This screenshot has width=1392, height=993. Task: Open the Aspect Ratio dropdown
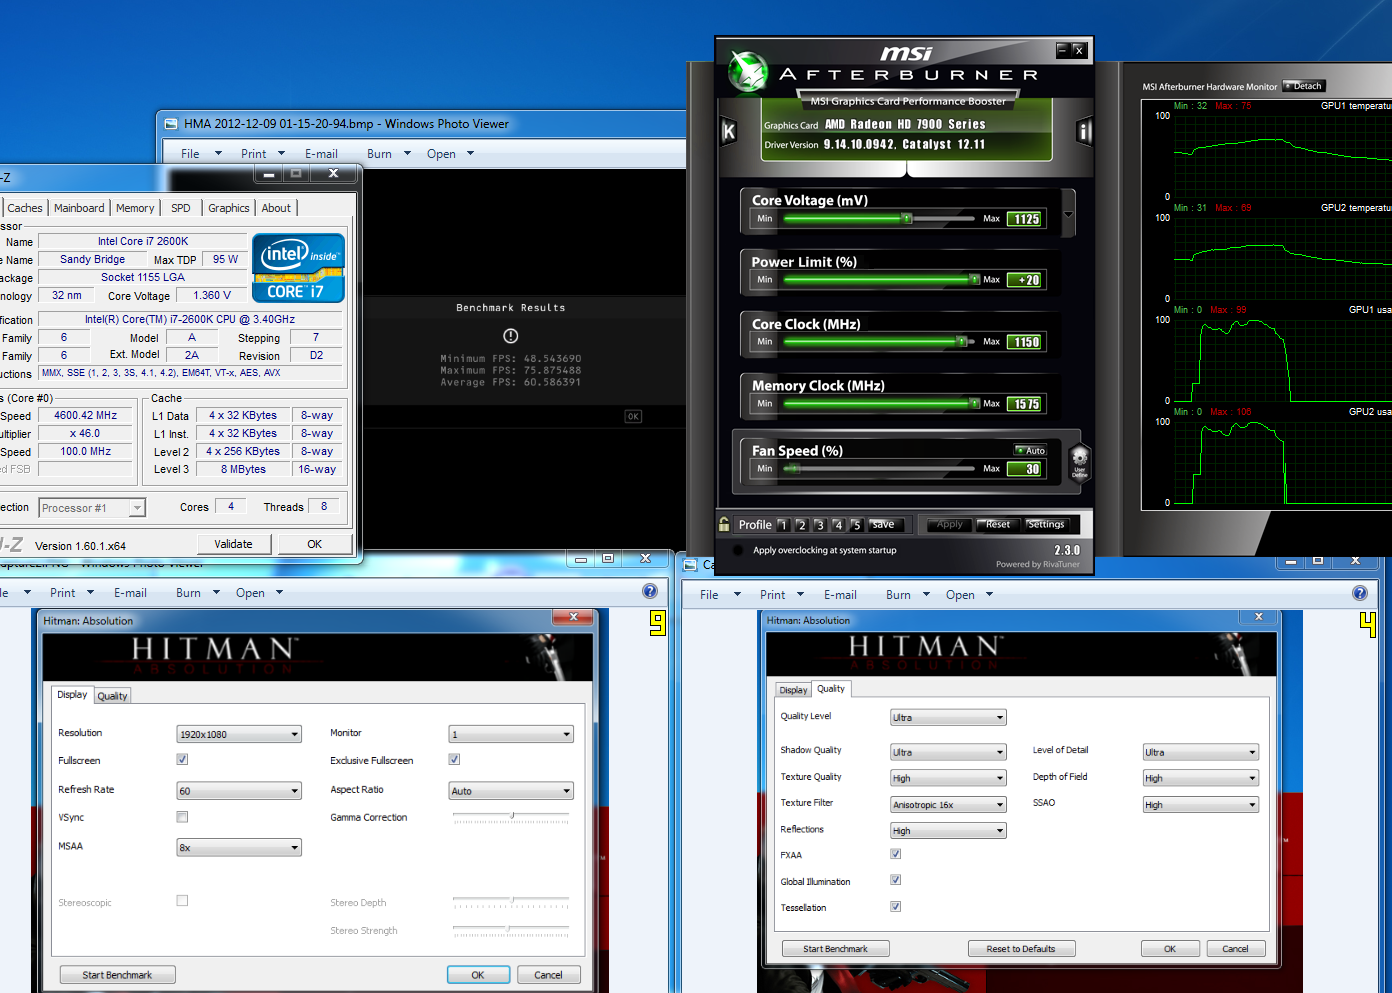[511, 791]
